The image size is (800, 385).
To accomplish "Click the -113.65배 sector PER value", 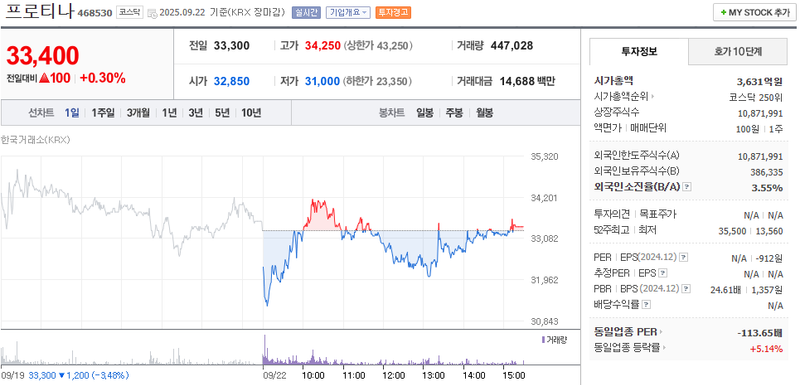I will pyautogui.click(x=760, y=333).
